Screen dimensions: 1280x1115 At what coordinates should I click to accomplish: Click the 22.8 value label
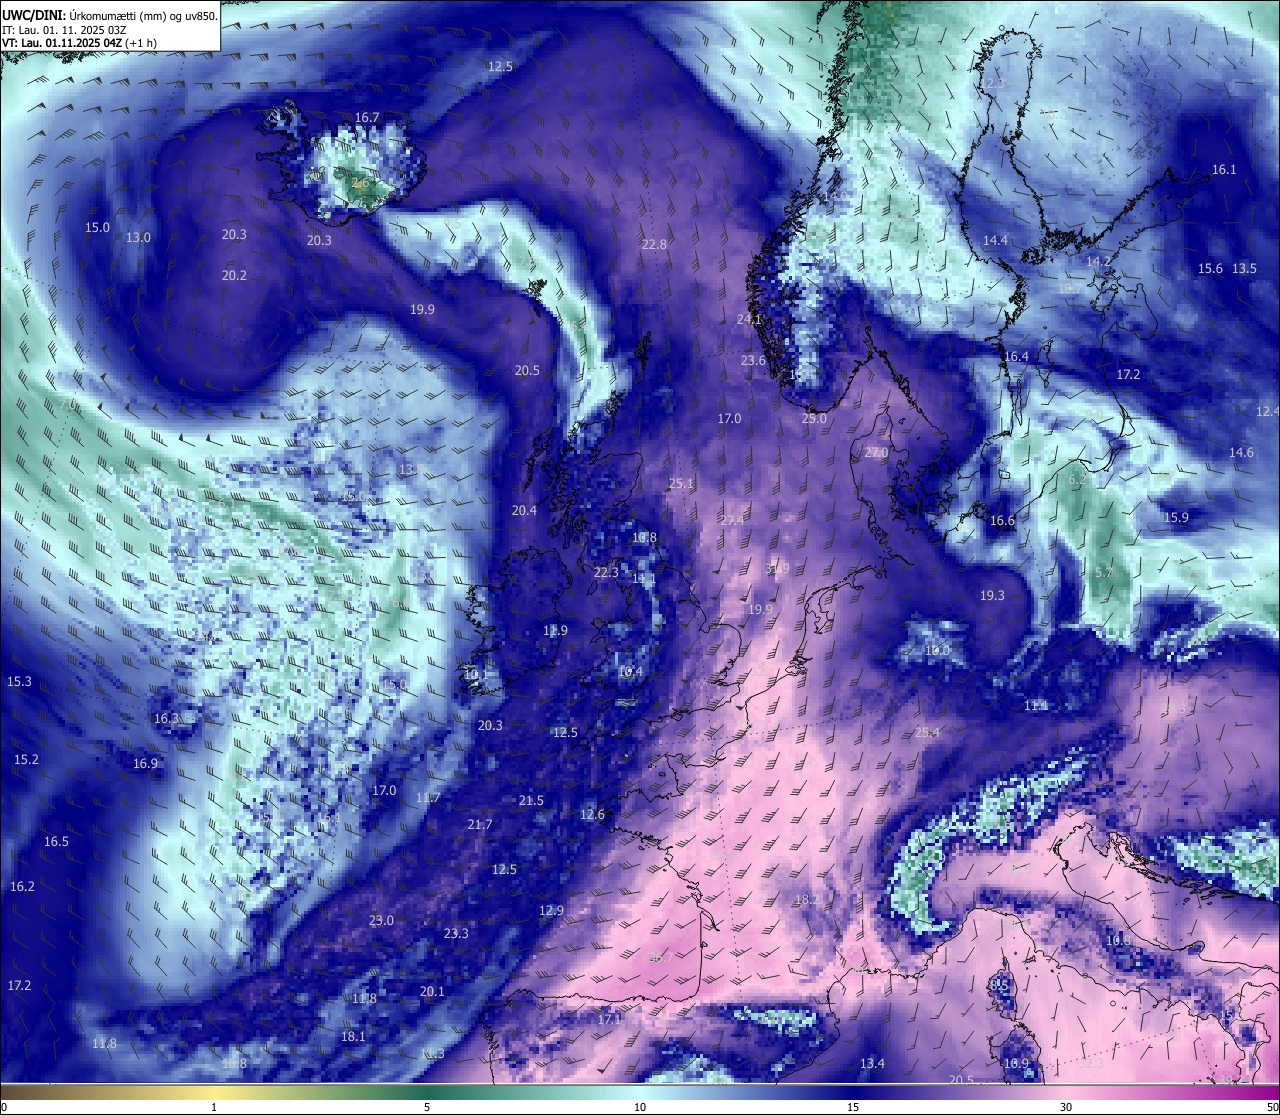click(654, 245)
